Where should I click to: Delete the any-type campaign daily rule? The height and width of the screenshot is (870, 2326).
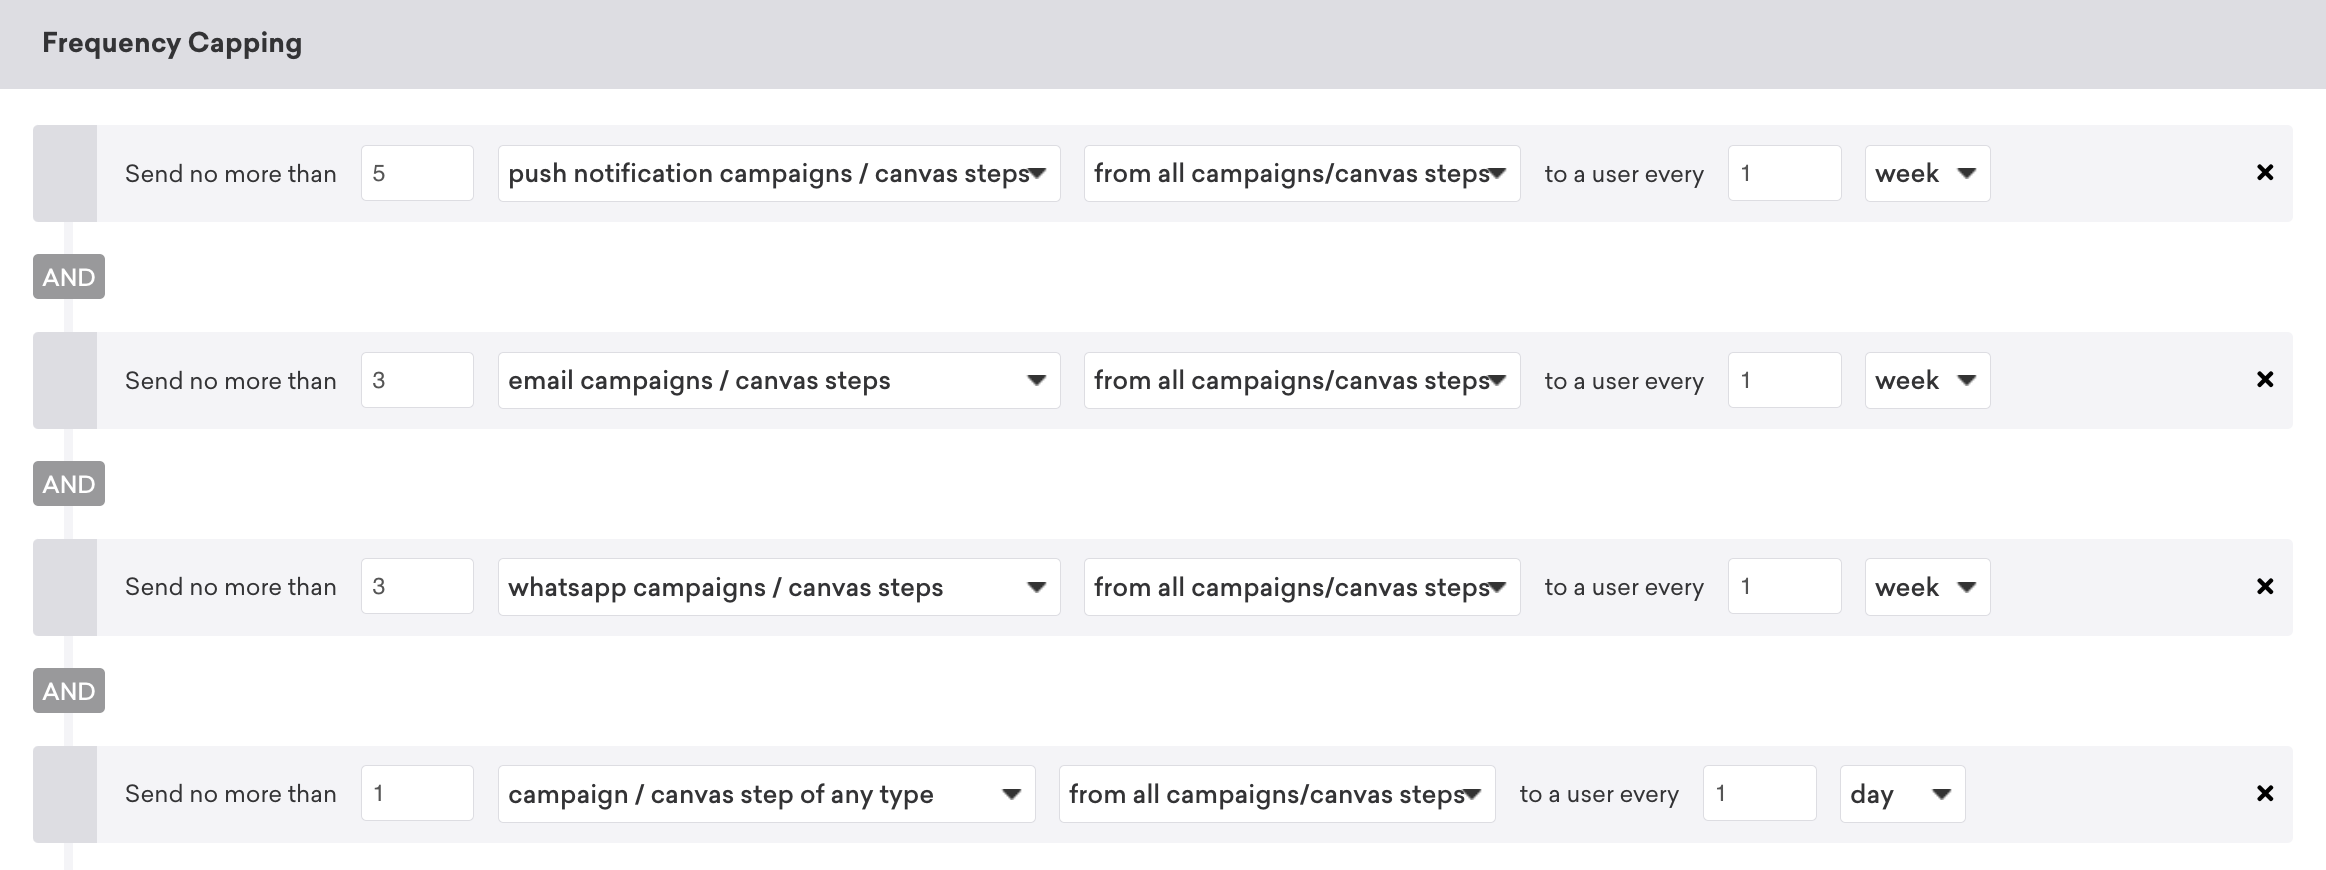coord(2265,794)
